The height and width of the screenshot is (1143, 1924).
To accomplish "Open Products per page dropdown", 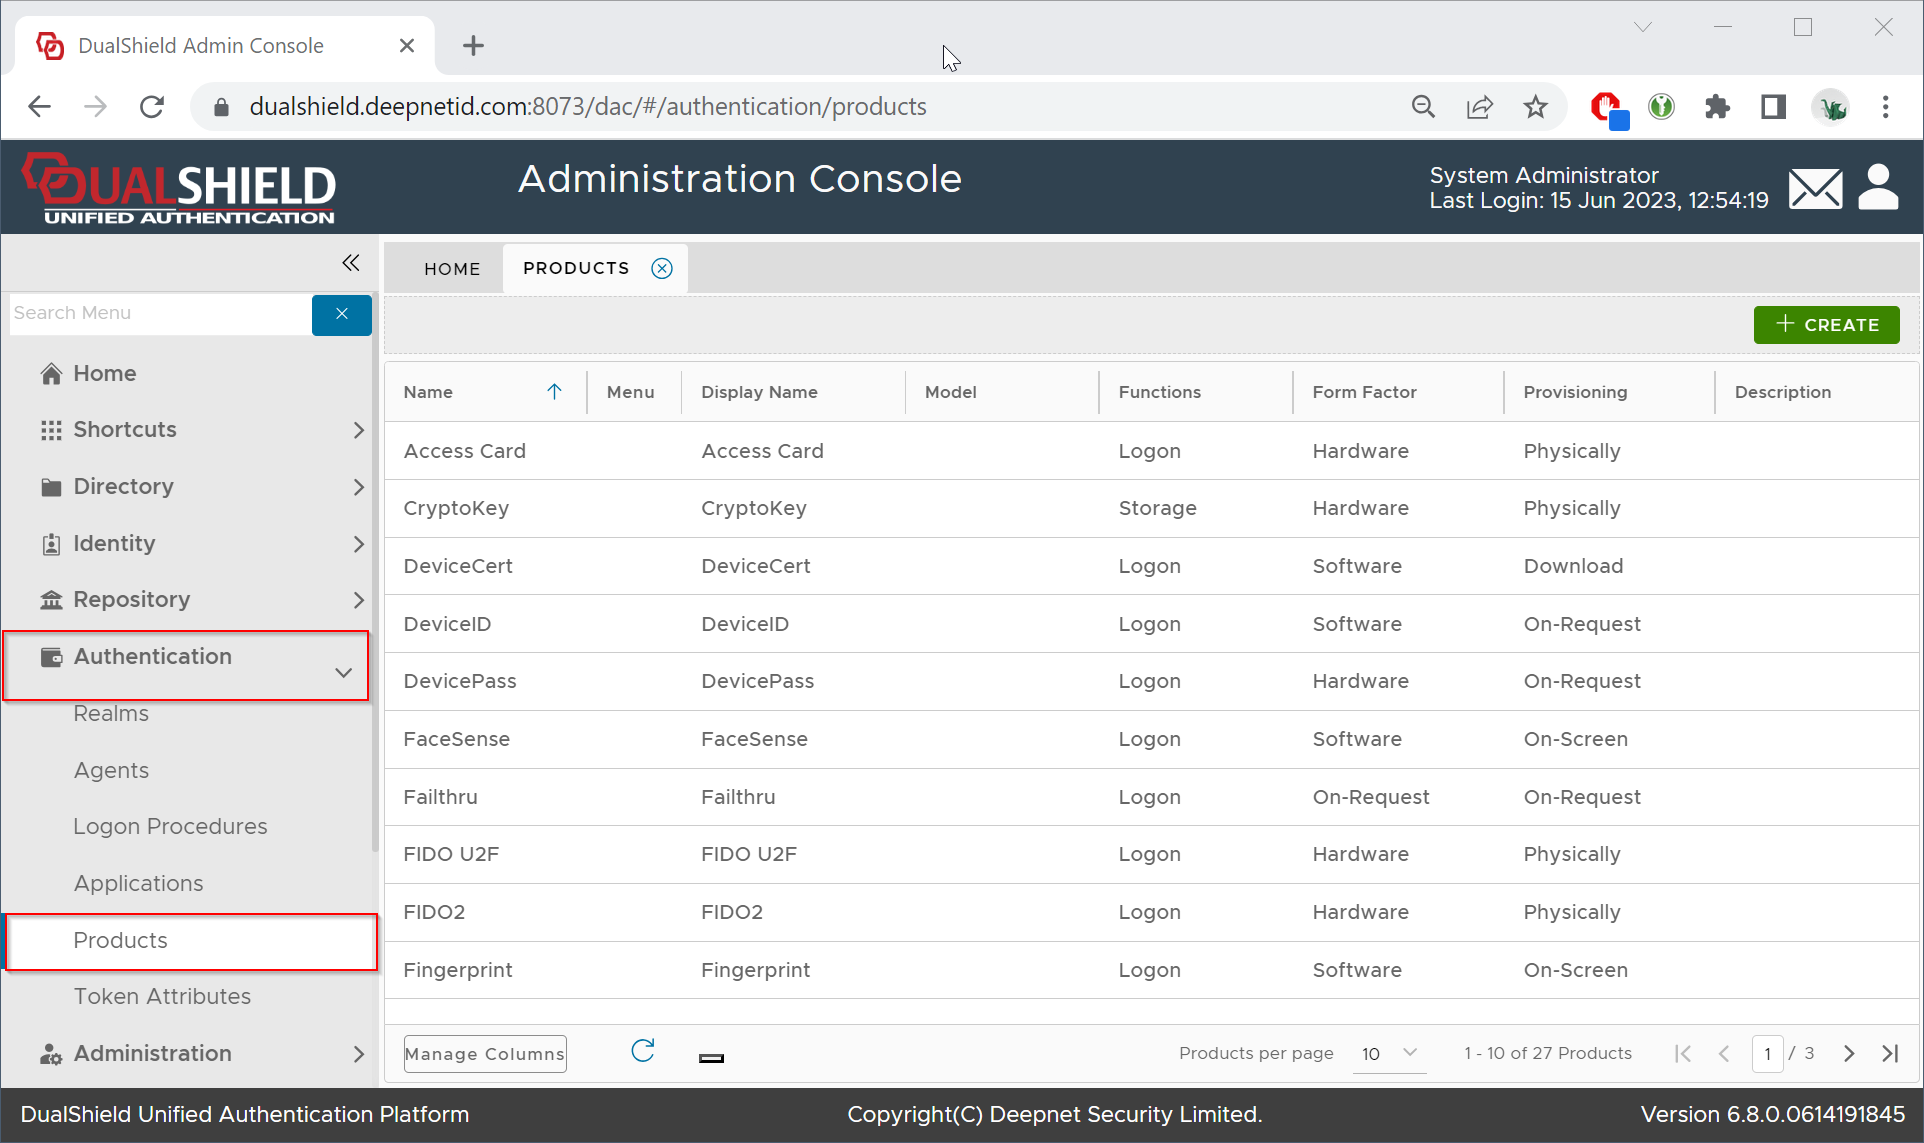I will 1389,1053.
